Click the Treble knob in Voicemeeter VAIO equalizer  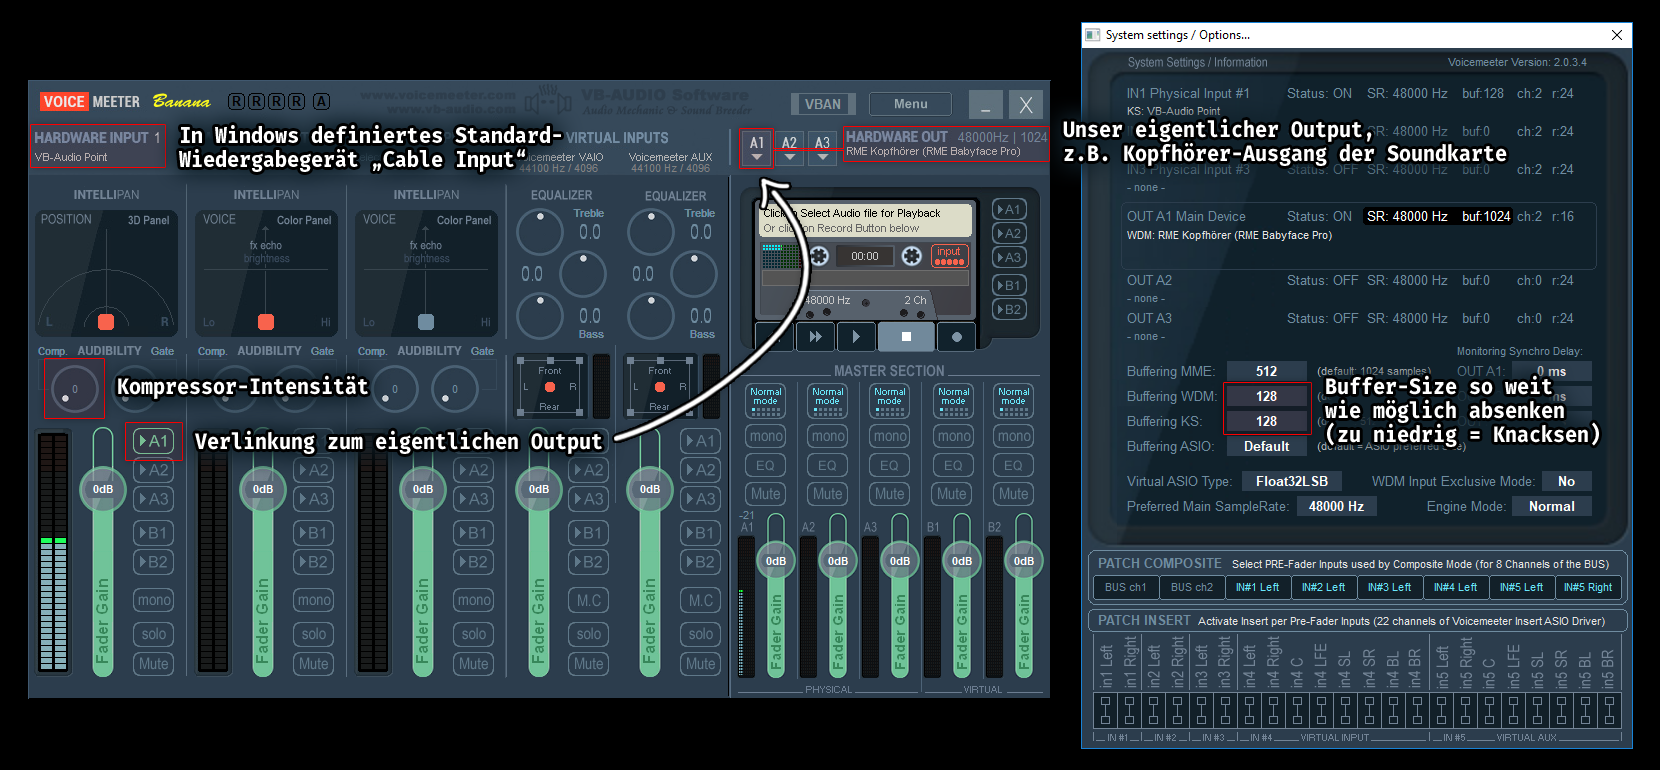pos(540,232)
